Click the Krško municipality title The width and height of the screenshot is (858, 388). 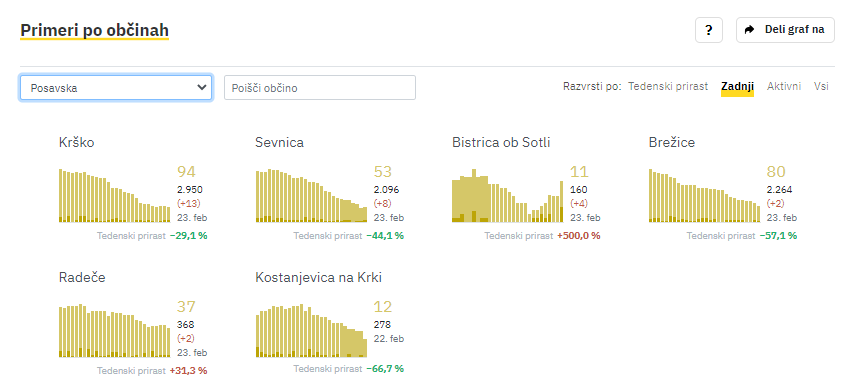click(77, 143)
